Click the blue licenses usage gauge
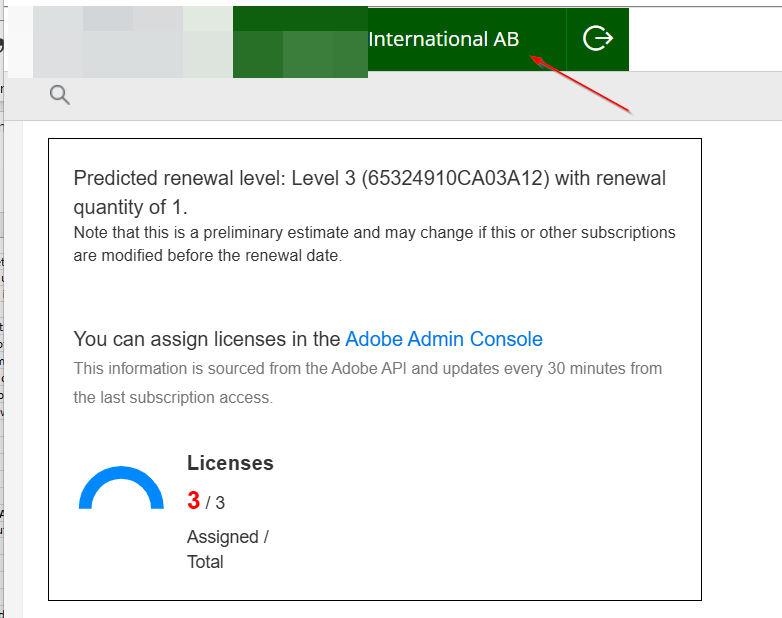The width and height of the screenshot is (782, 618). [121, 487]
